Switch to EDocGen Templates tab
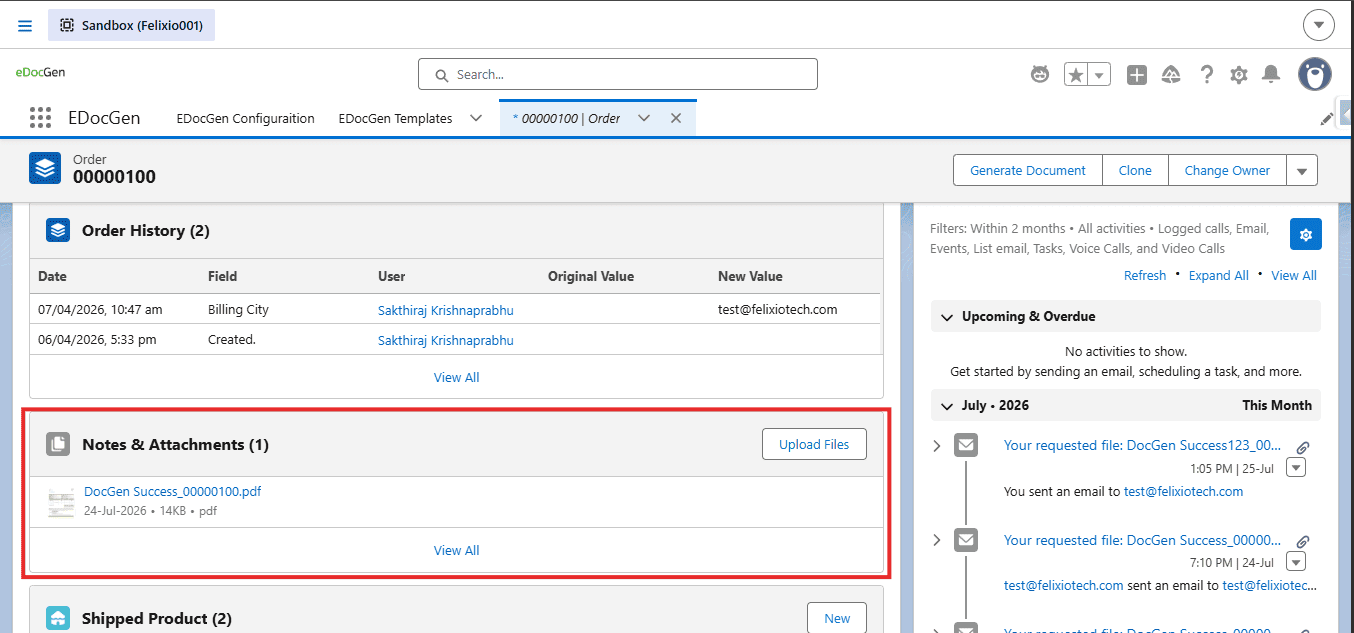This screenshot has width=1354, height=633. pos(395,118)
